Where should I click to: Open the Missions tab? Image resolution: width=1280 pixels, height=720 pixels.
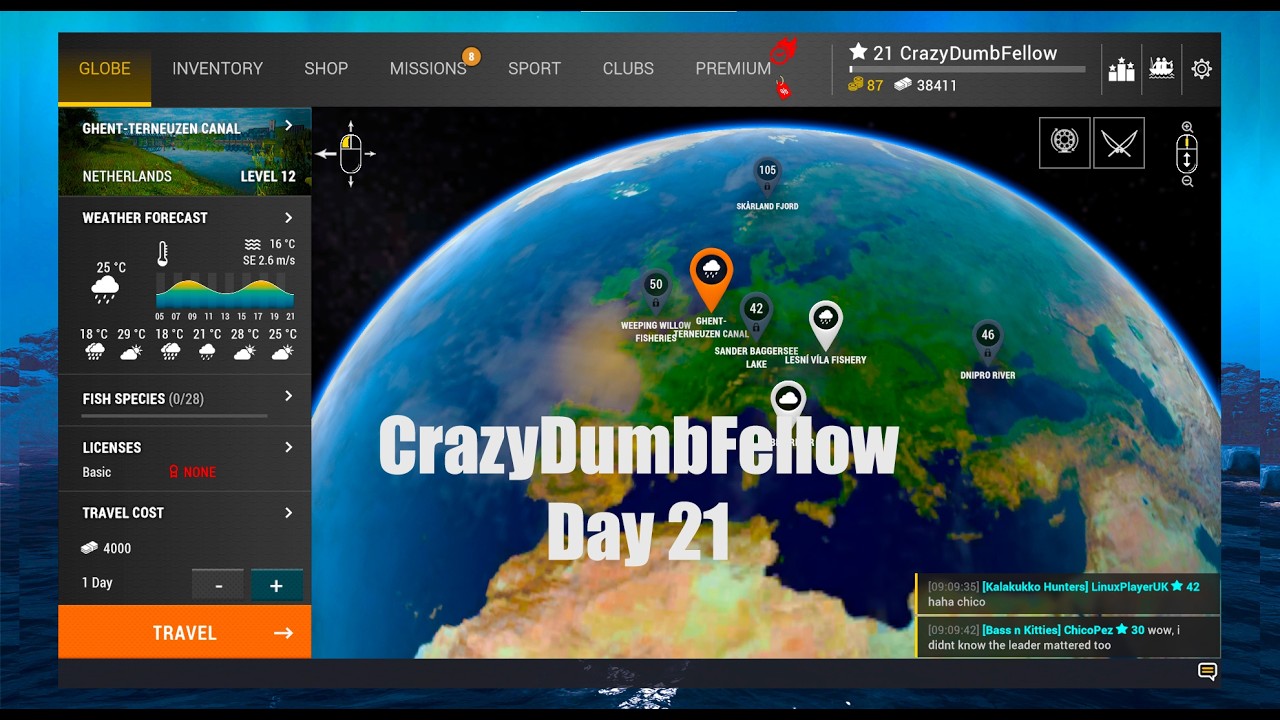coord(428,69)
